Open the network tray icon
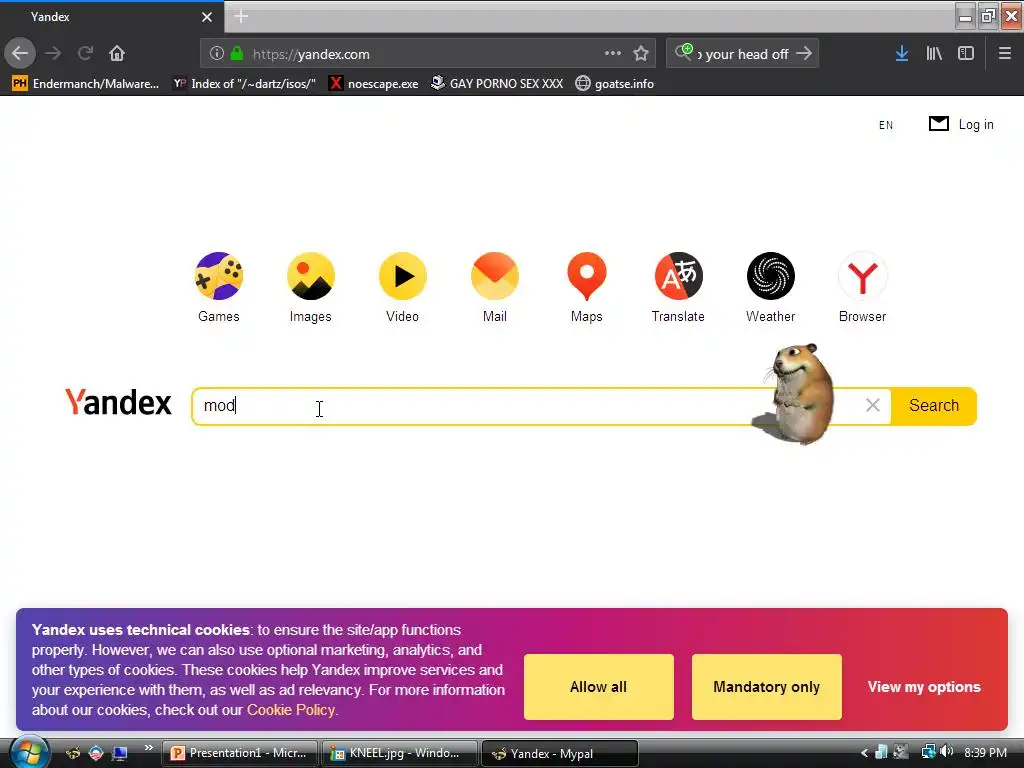1024x768 pixels. [927, 752]
